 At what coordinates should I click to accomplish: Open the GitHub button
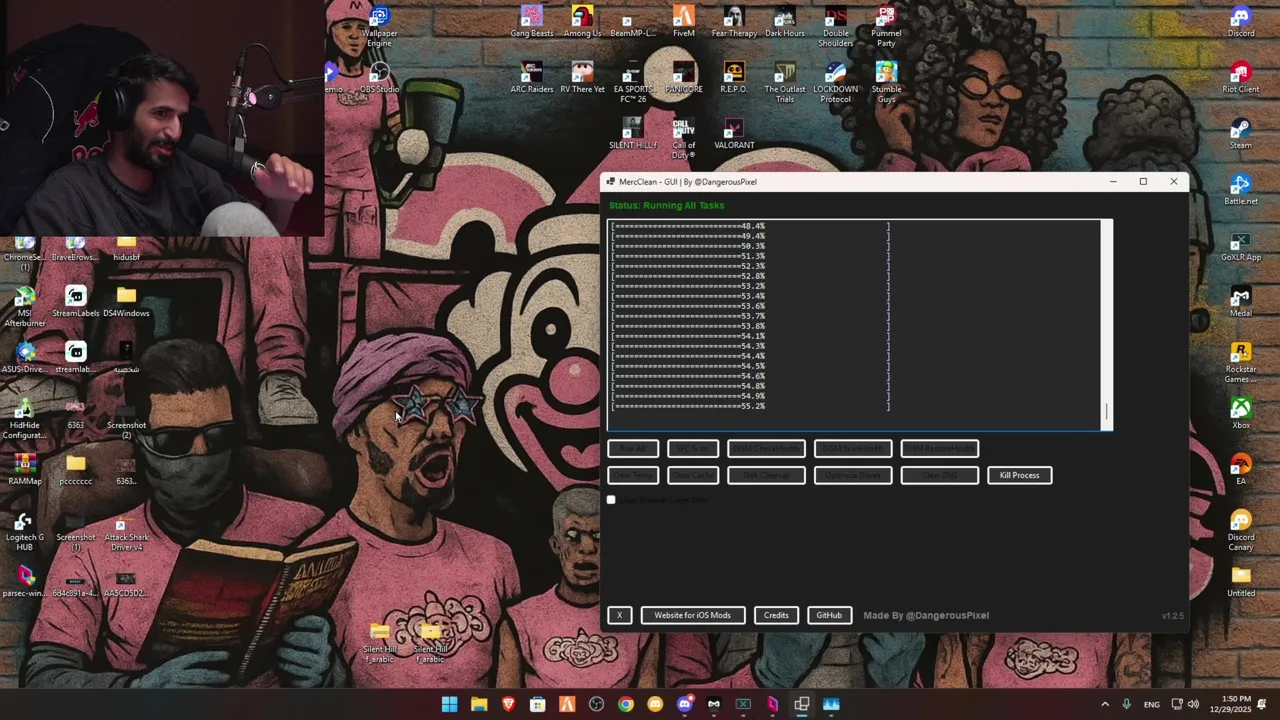coord(829,615)
